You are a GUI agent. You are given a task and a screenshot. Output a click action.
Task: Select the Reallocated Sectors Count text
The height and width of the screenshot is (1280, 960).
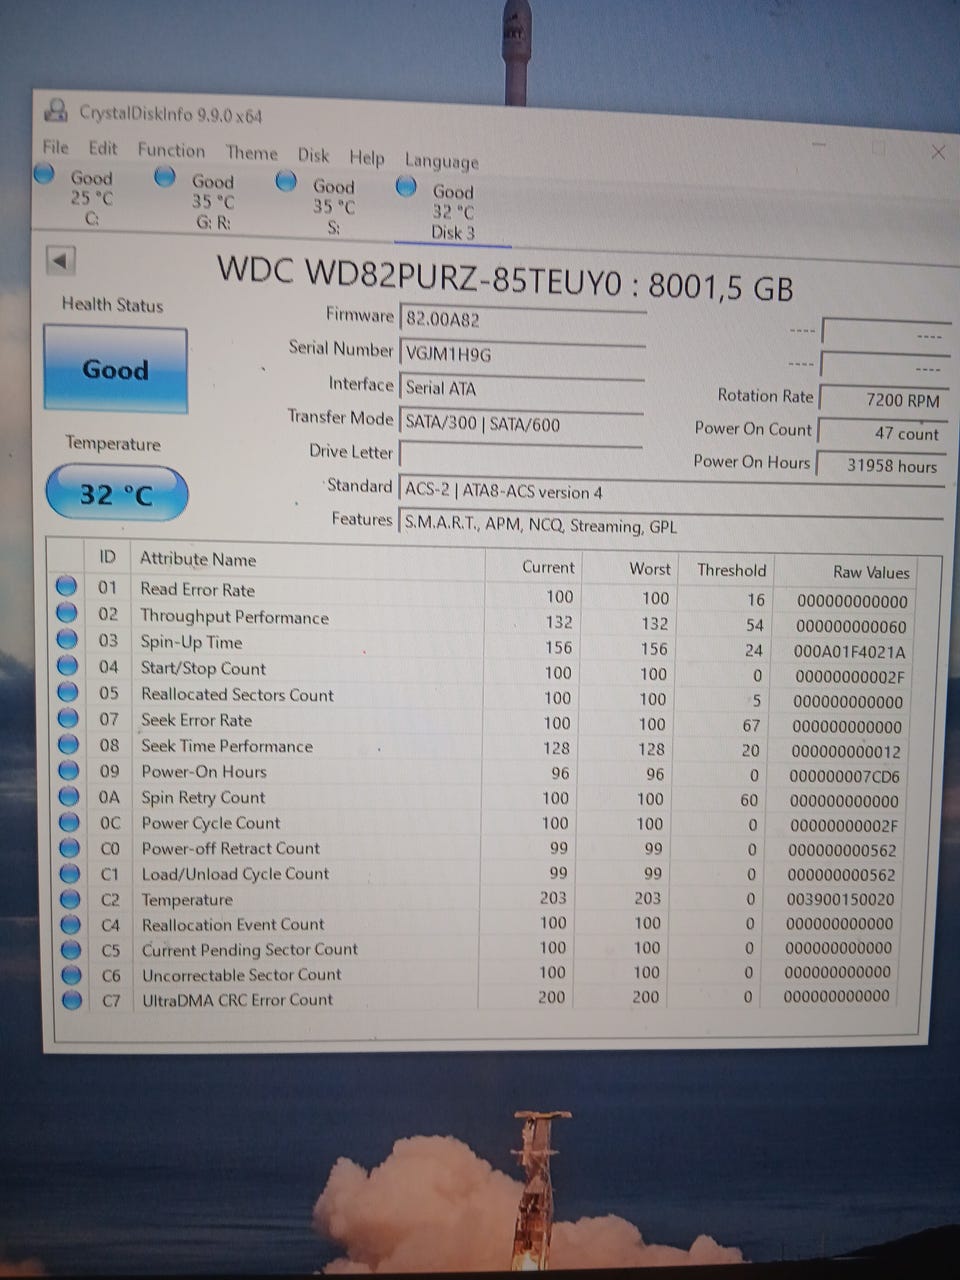pyautogui.click(x=237, y=694)
